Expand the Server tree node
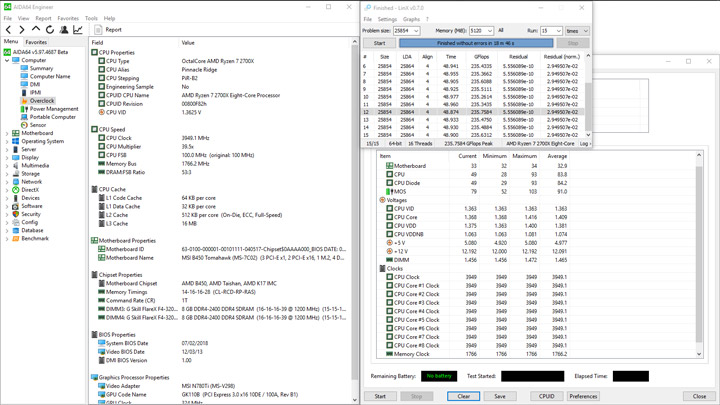 pos(7,149)
